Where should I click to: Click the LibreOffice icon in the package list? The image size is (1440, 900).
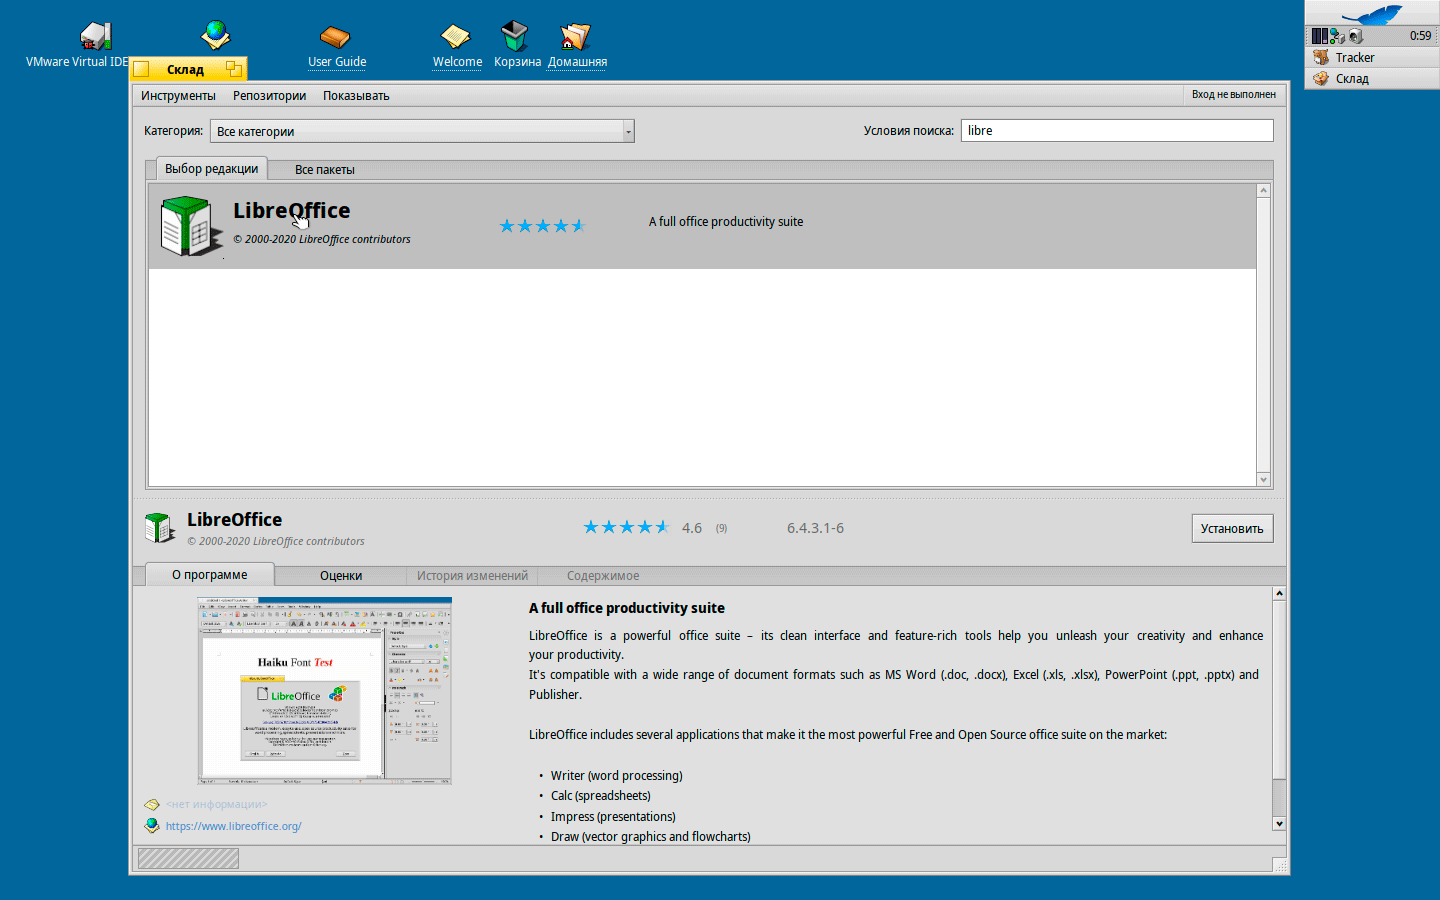pos(187,226)
